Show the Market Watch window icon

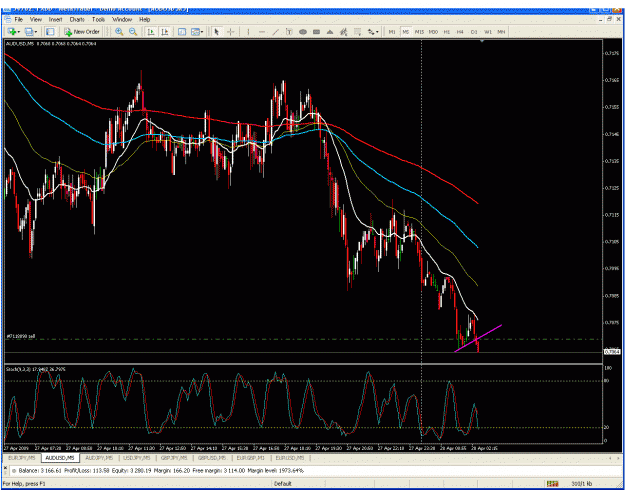point(50,32)
